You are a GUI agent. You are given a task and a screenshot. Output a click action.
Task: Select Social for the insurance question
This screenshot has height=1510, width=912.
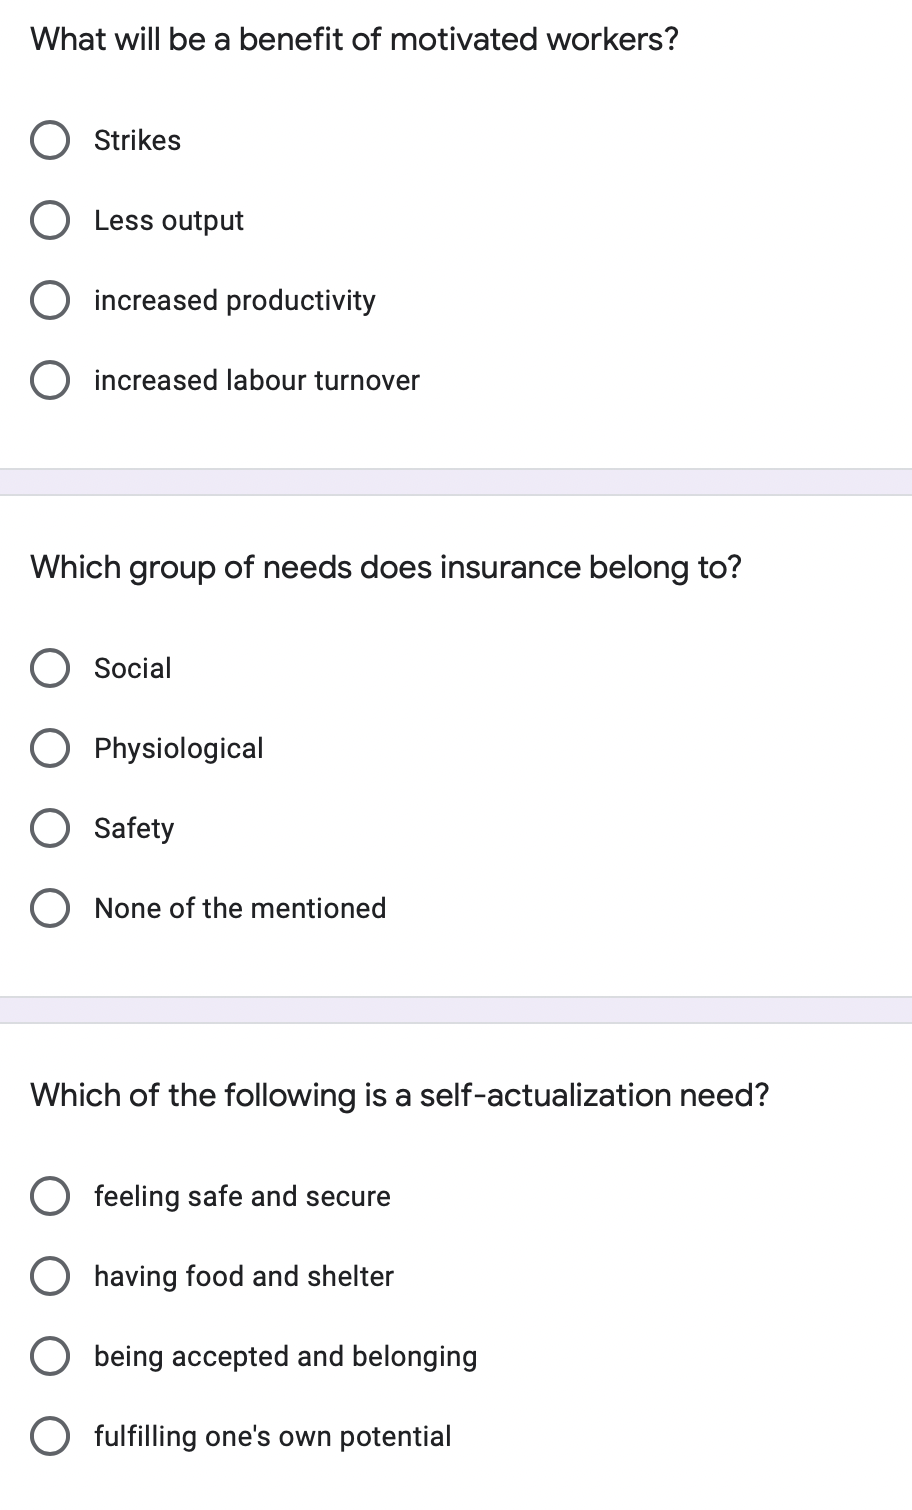50,668
